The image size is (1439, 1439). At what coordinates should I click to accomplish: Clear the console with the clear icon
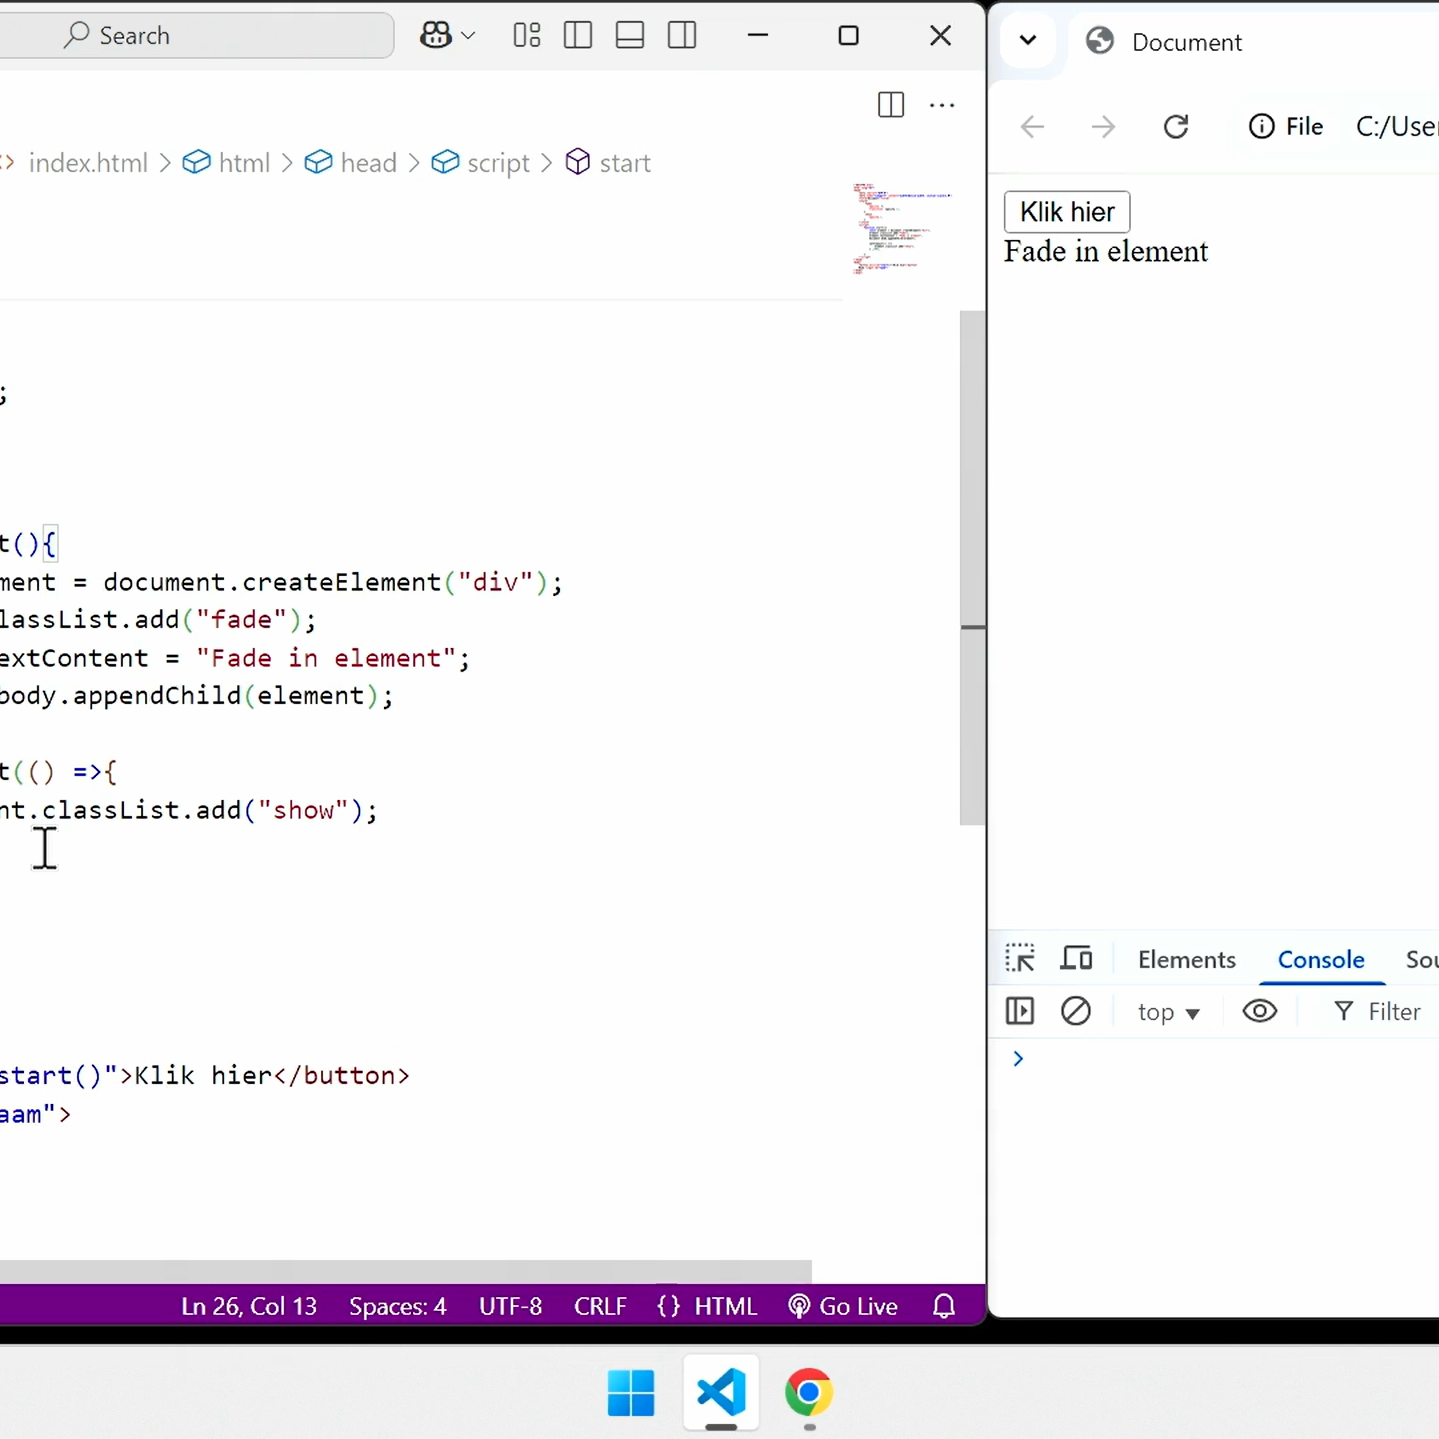[1076, 1011]
